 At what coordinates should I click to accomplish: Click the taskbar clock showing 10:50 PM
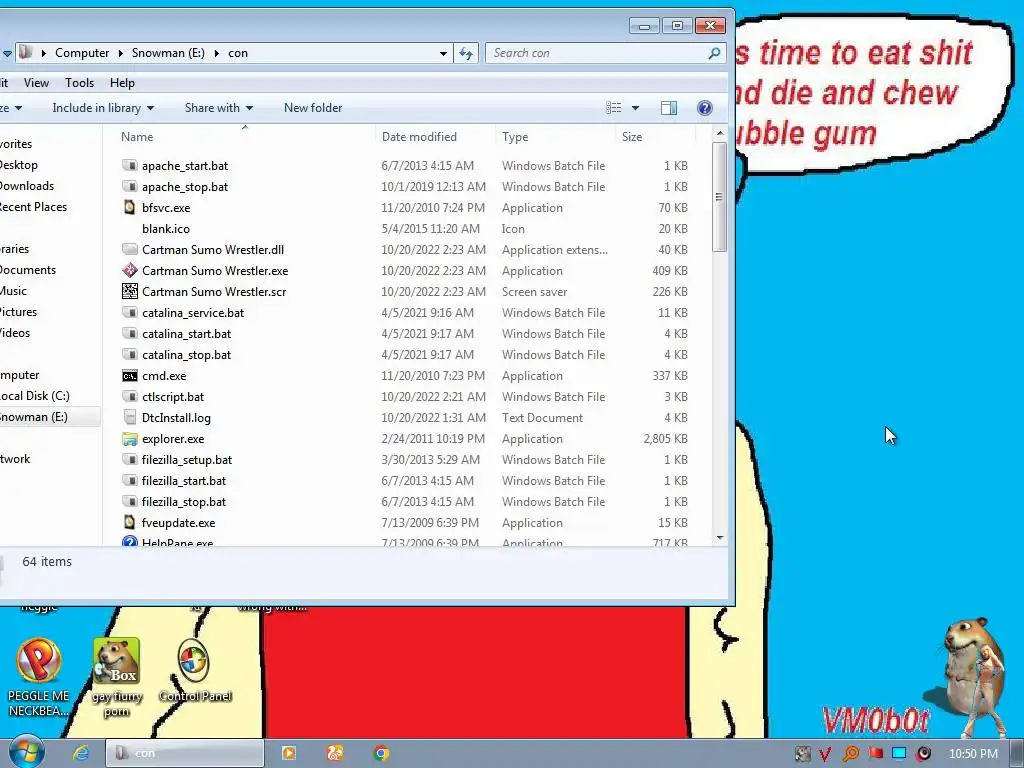[x=973, y=754]
